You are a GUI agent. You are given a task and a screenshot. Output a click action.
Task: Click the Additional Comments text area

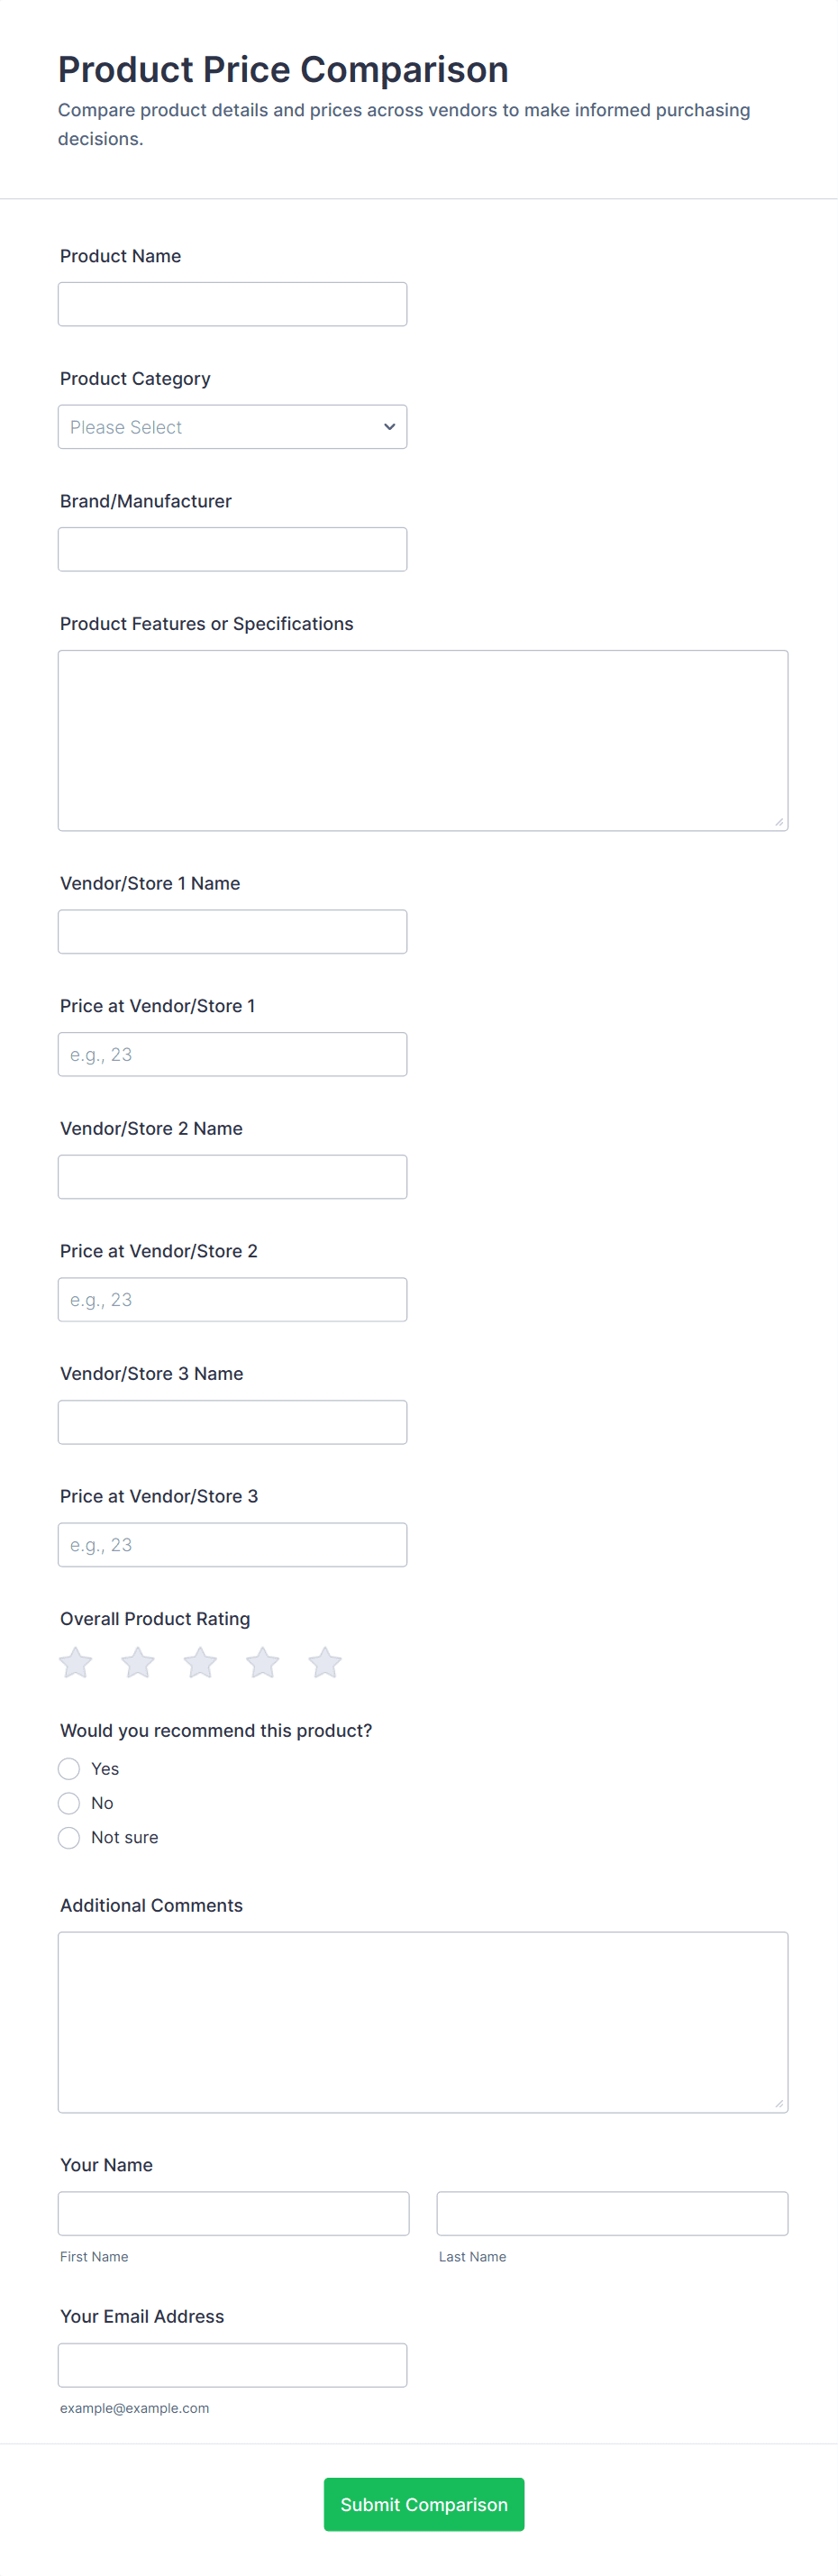(423, 2022)
